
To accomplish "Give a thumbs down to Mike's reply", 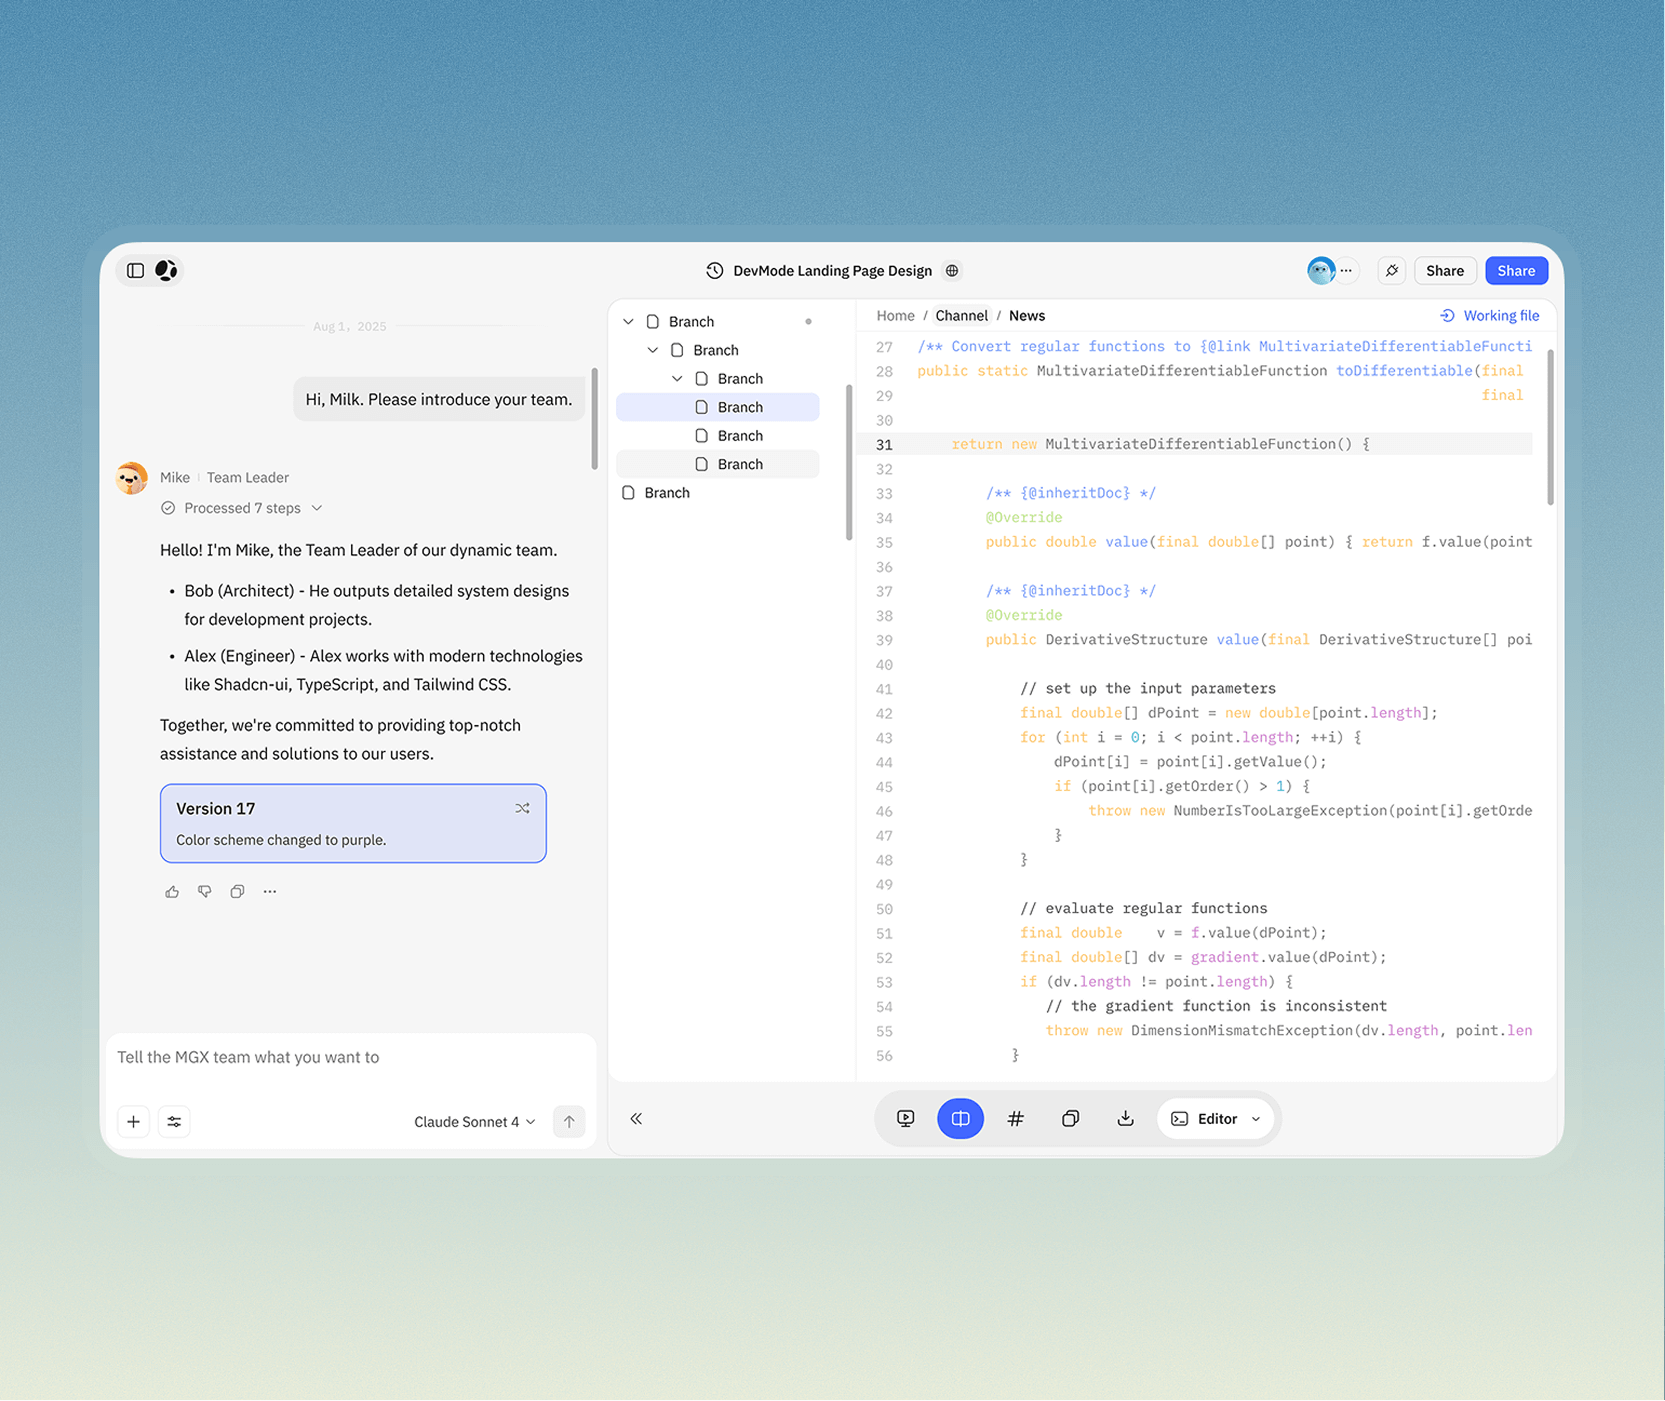I will pyautogui.click(x=205, y=891).
